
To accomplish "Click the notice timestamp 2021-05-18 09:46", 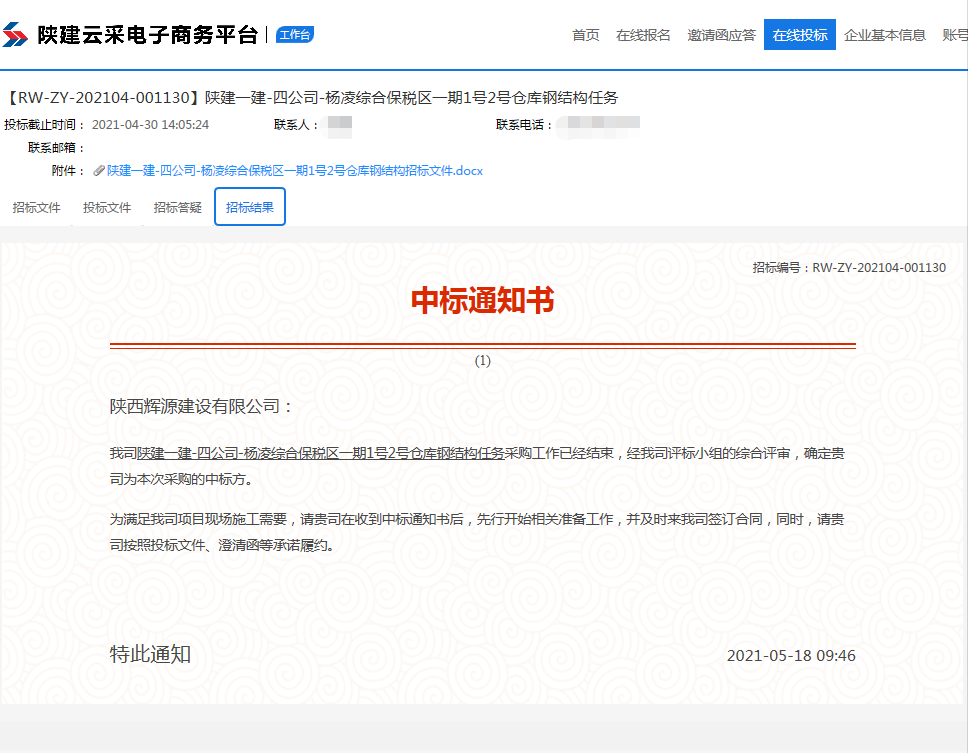I will pos(790,656).
